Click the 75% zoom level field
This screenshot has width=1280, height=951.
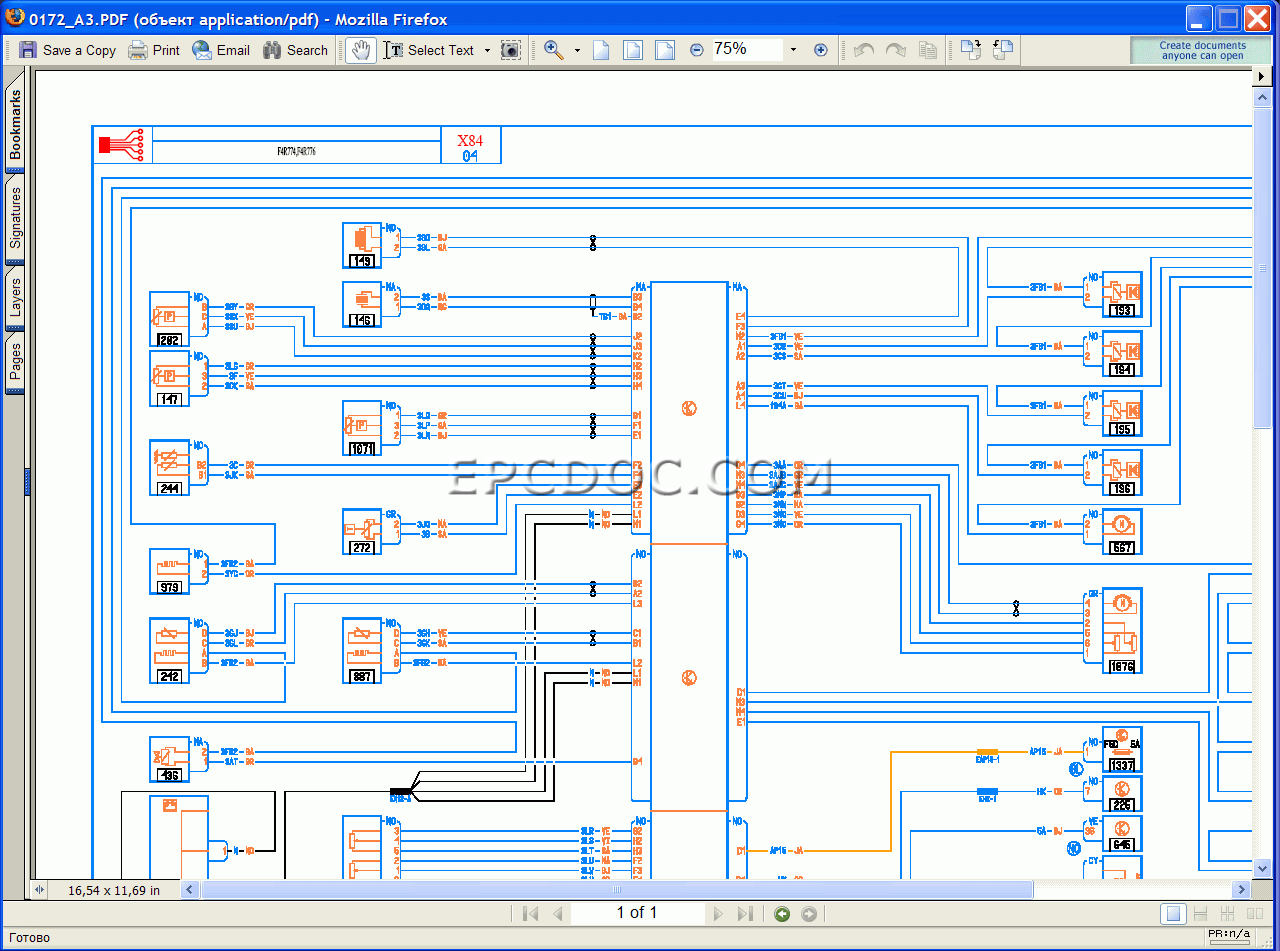pyautogui.click(x=746, y=49)
